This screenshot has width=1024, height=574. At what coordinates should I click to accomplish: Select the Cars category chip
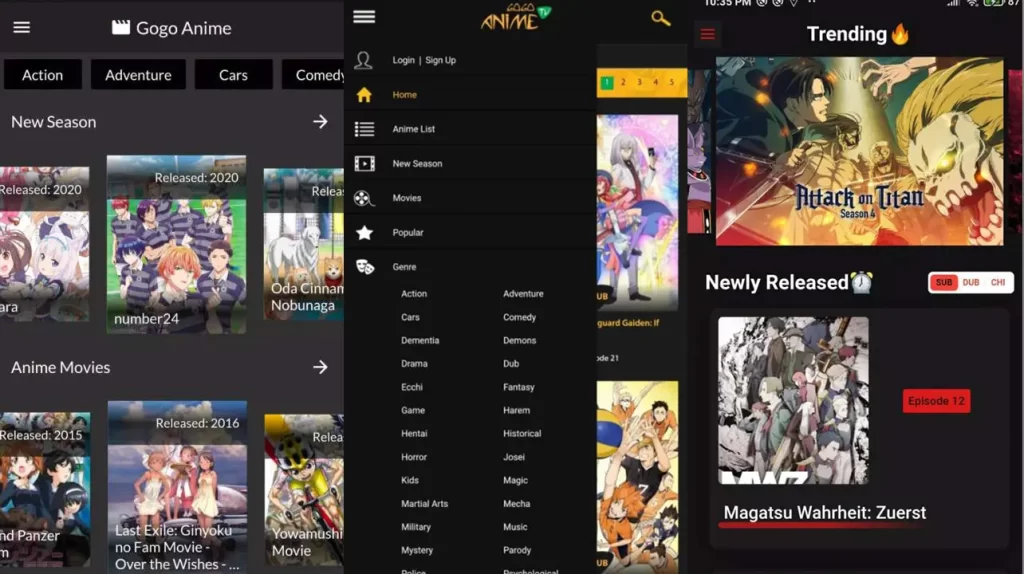(233, 75)
